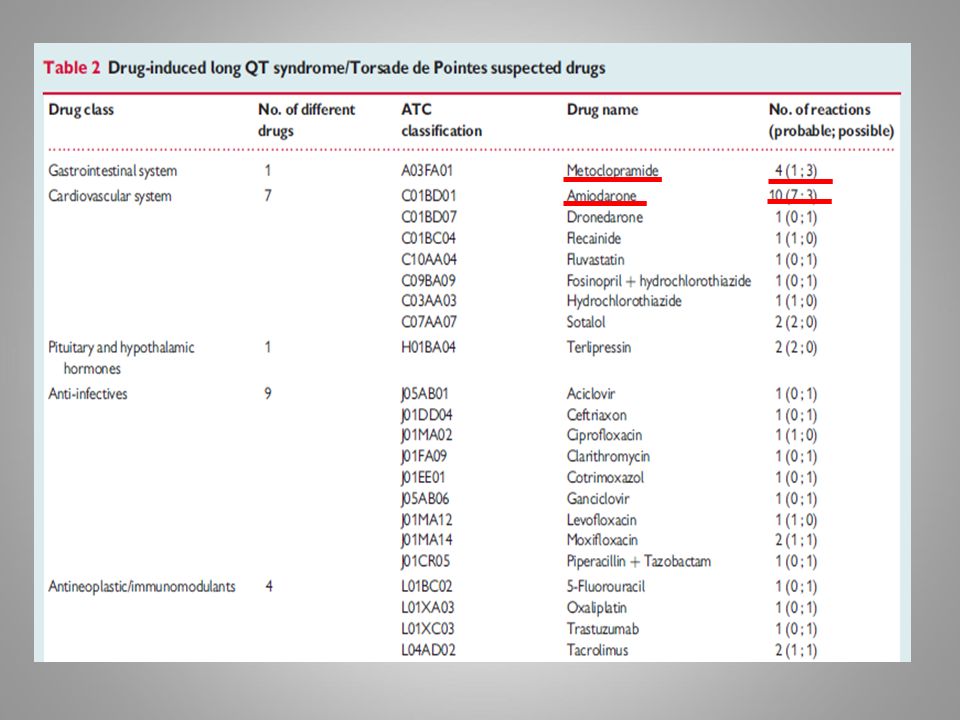The height and width of the screenshot is (720, 960).
Task: Select ATC code 'L04AD02'
Action: coord(429,650)
